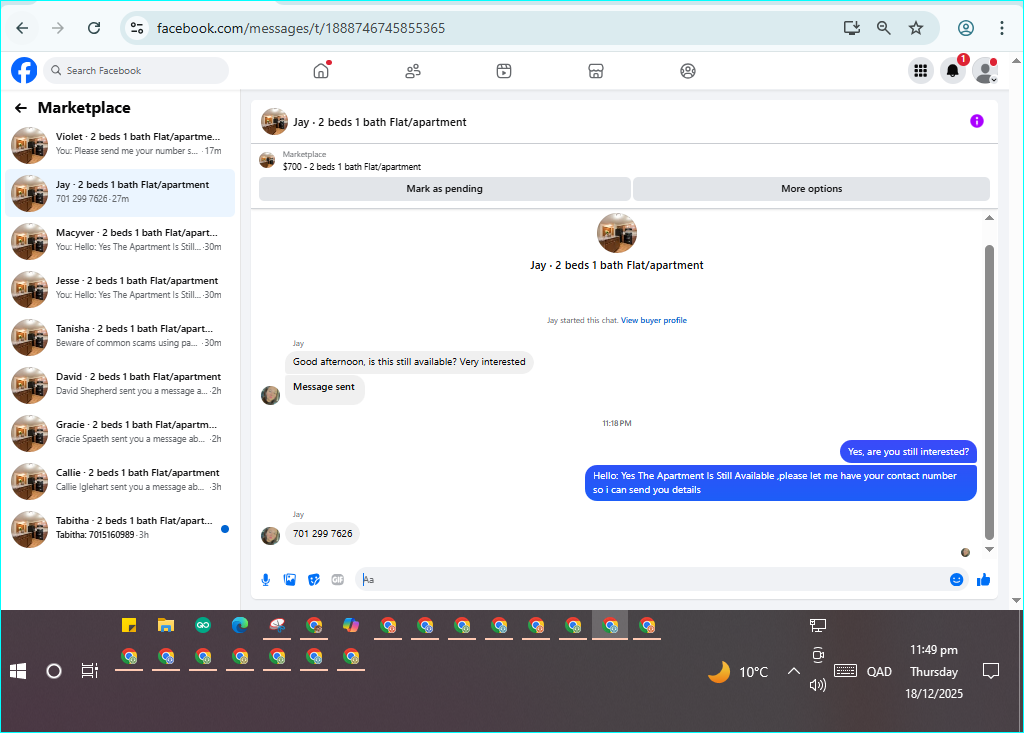The image size is (1024, 733).
Task: Open Sticky Notes taskbar icon
Action: tap(129, 626)
